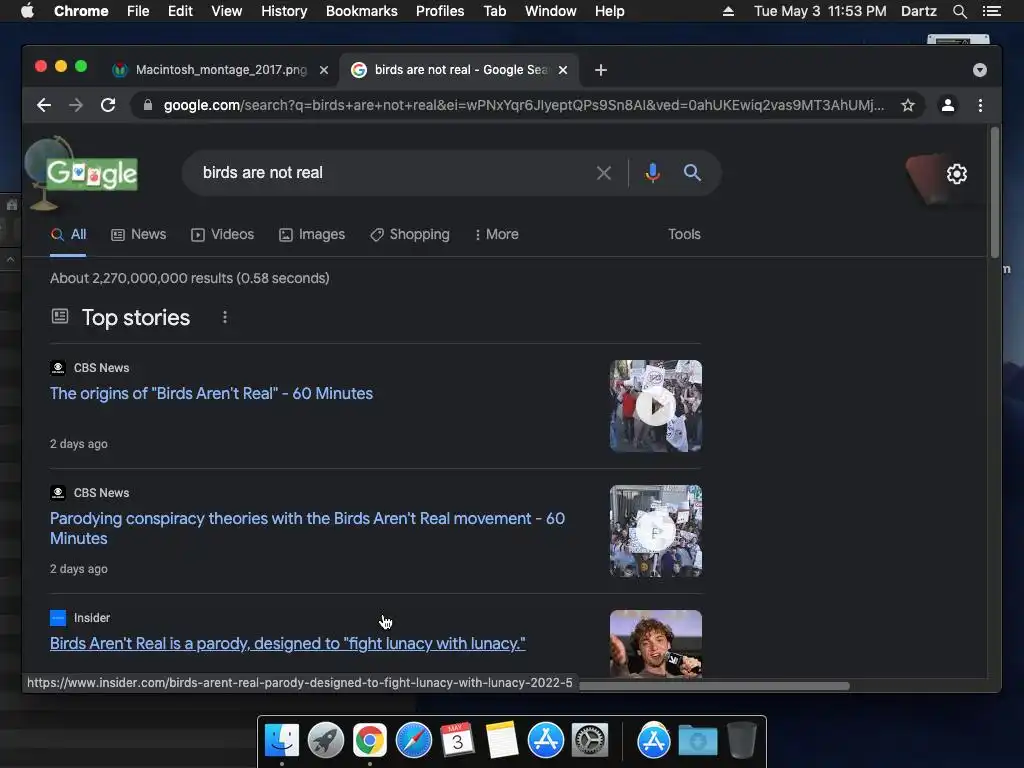The width and height of the screenshot is (1024, 768).
Task: Open Launchpad from the Dock
Action: (x=326, y=741)
